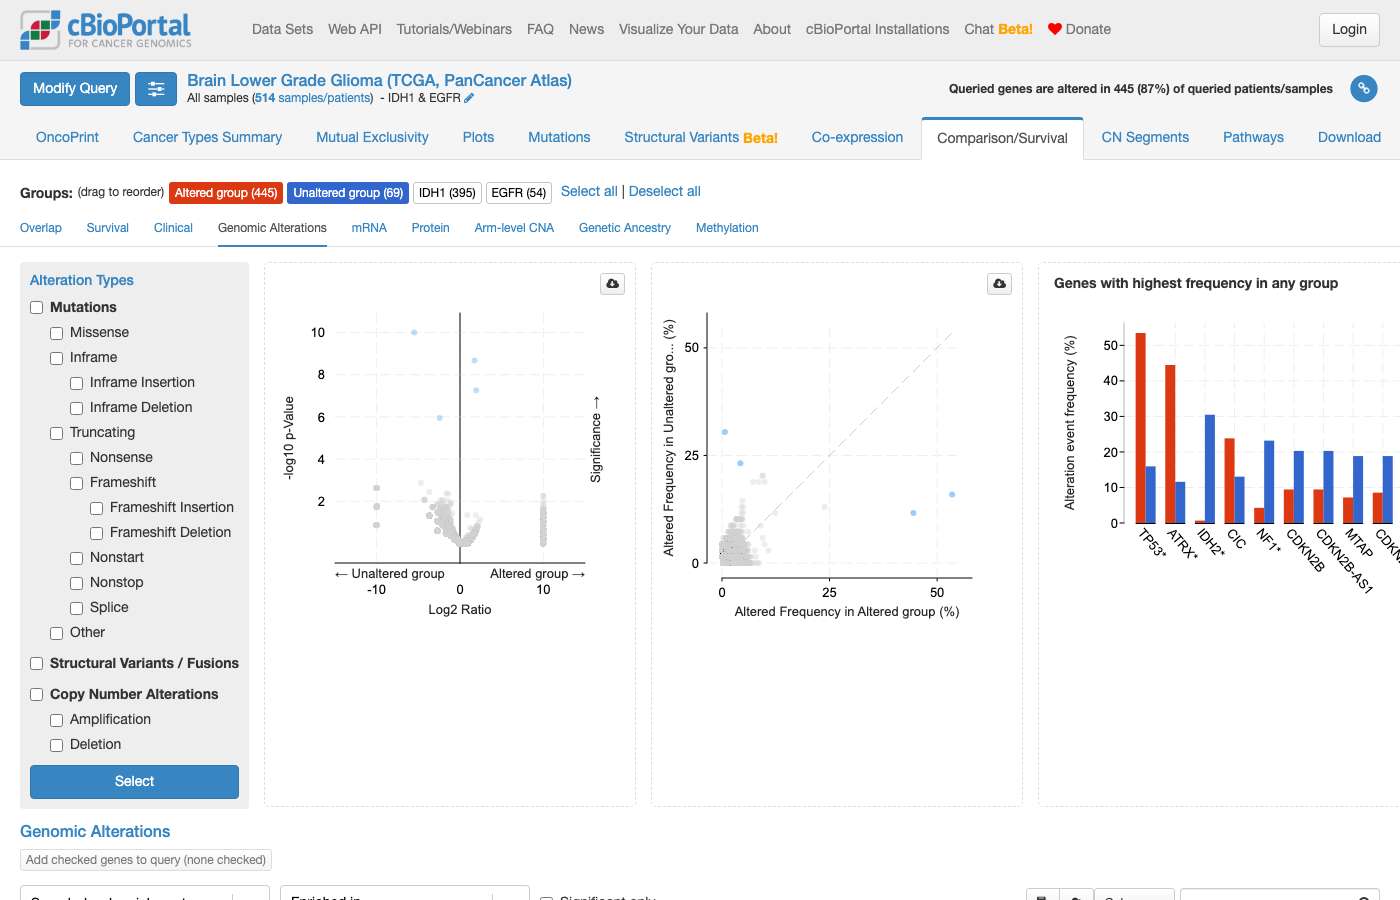
Task: Switch to the Survival subtab
Action: click(108, 228)
